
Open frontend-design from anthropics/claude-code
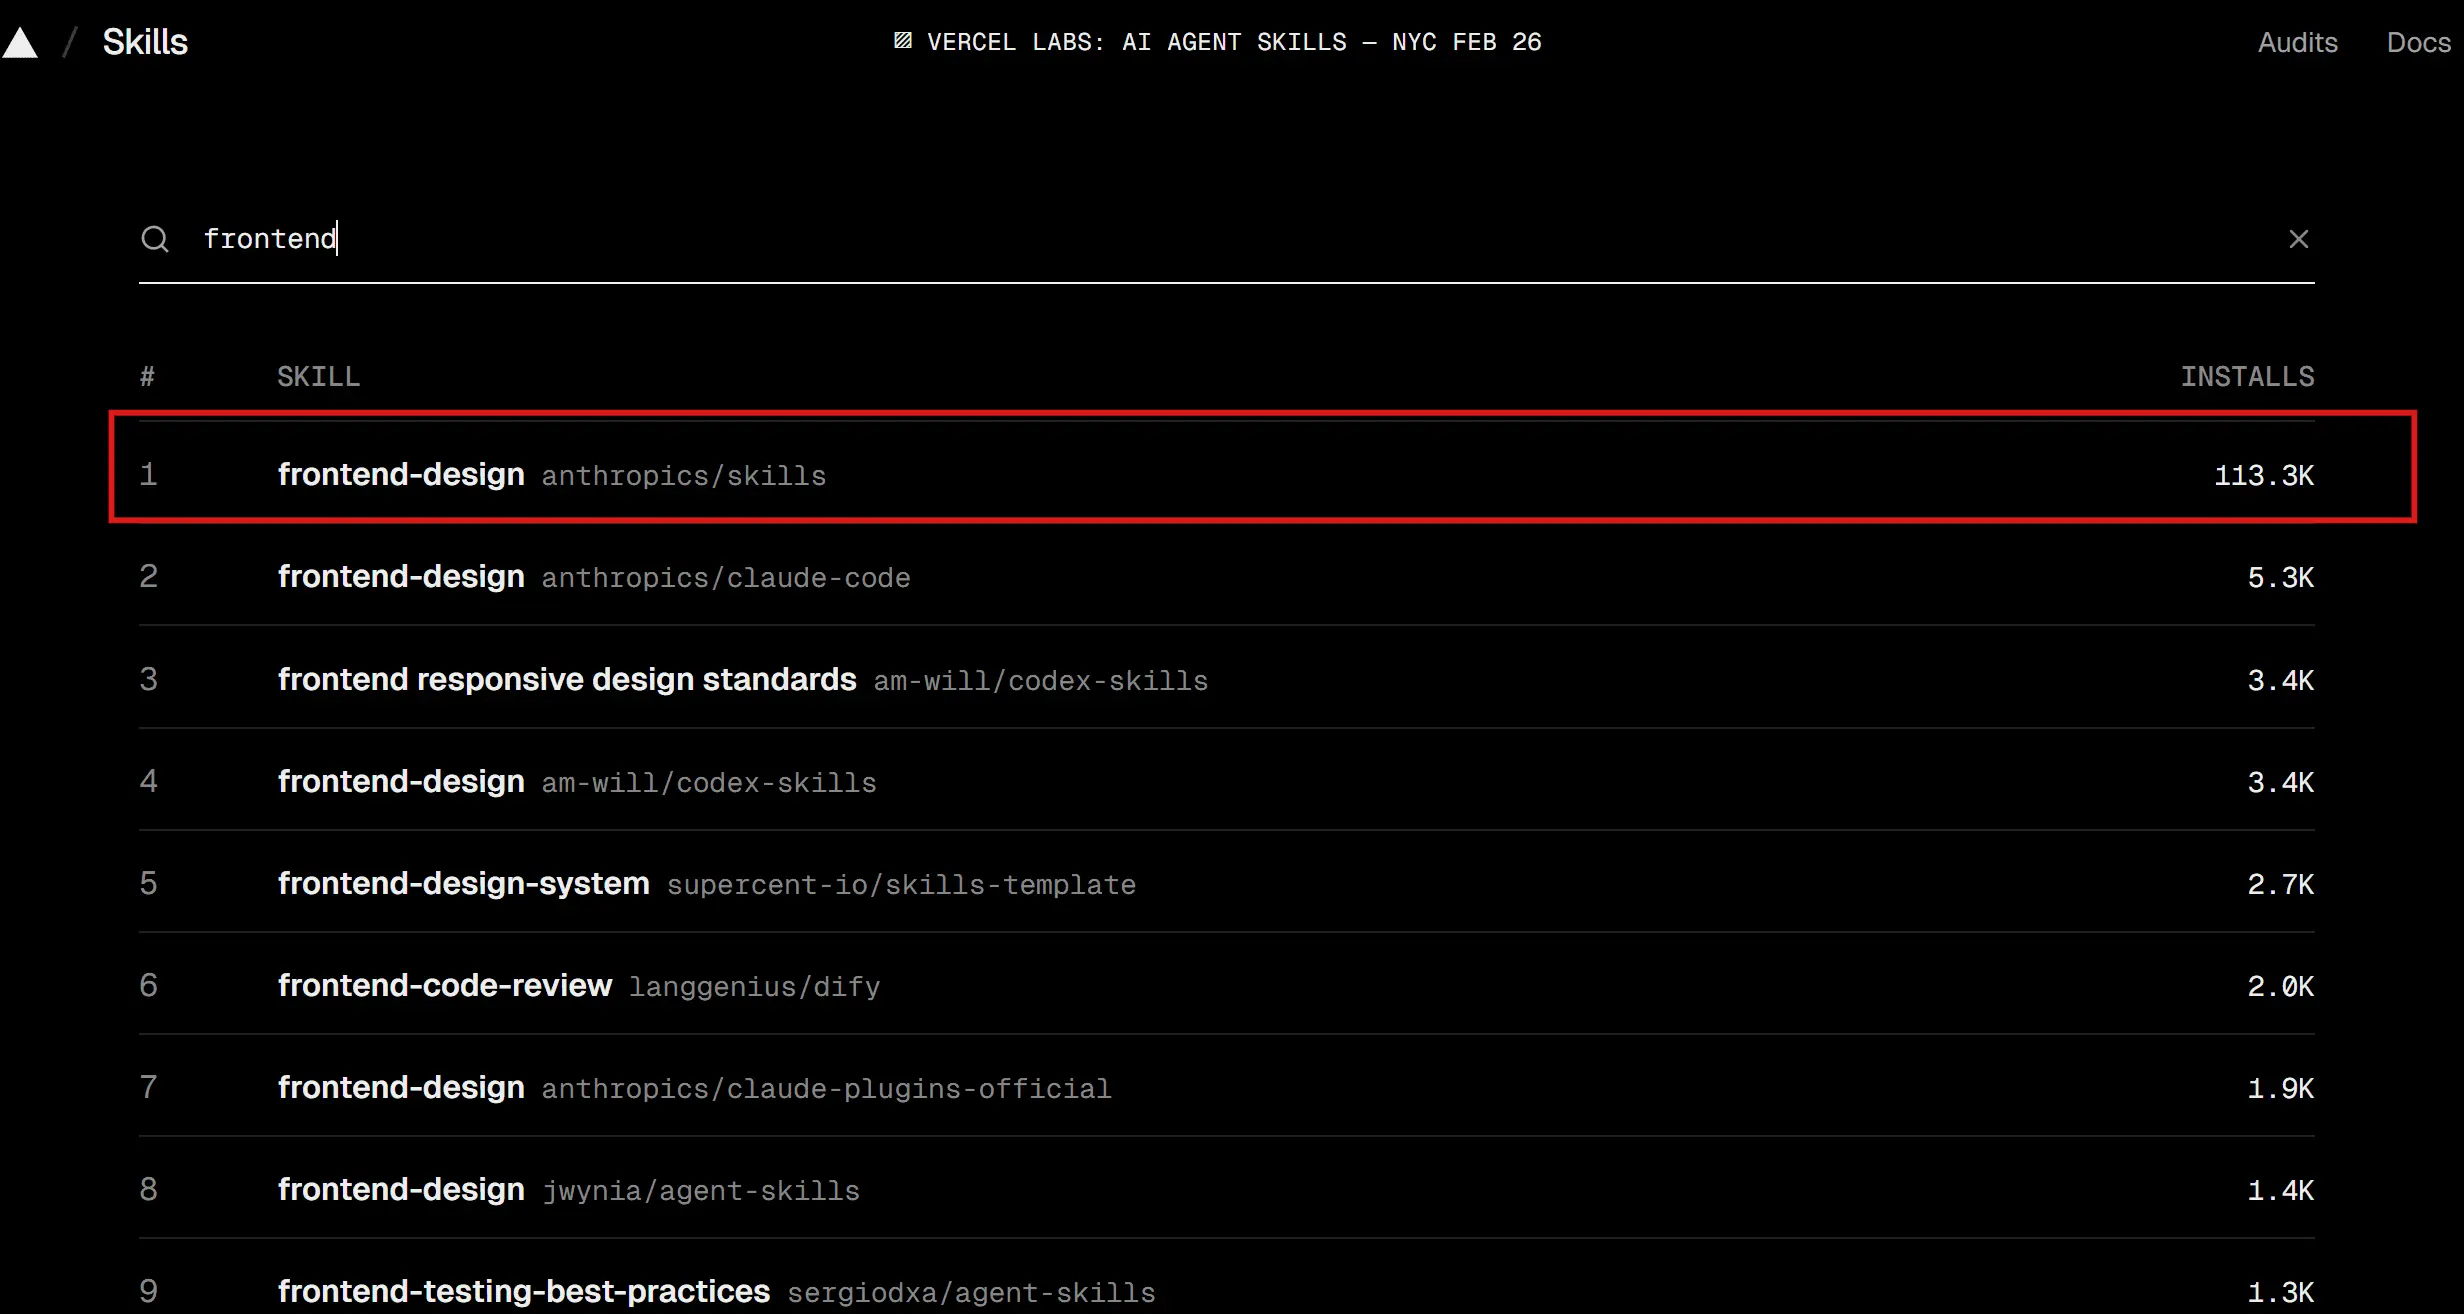pos(401,576)
